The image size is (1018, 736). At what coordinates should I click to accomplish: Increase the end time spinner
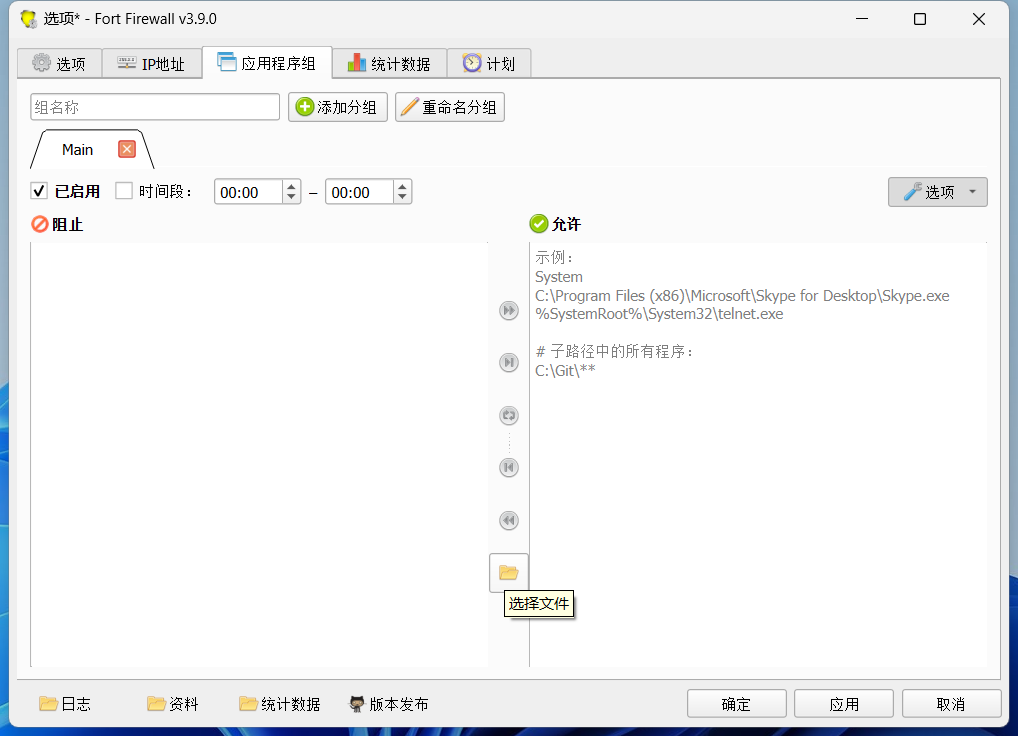coord(403,186)
